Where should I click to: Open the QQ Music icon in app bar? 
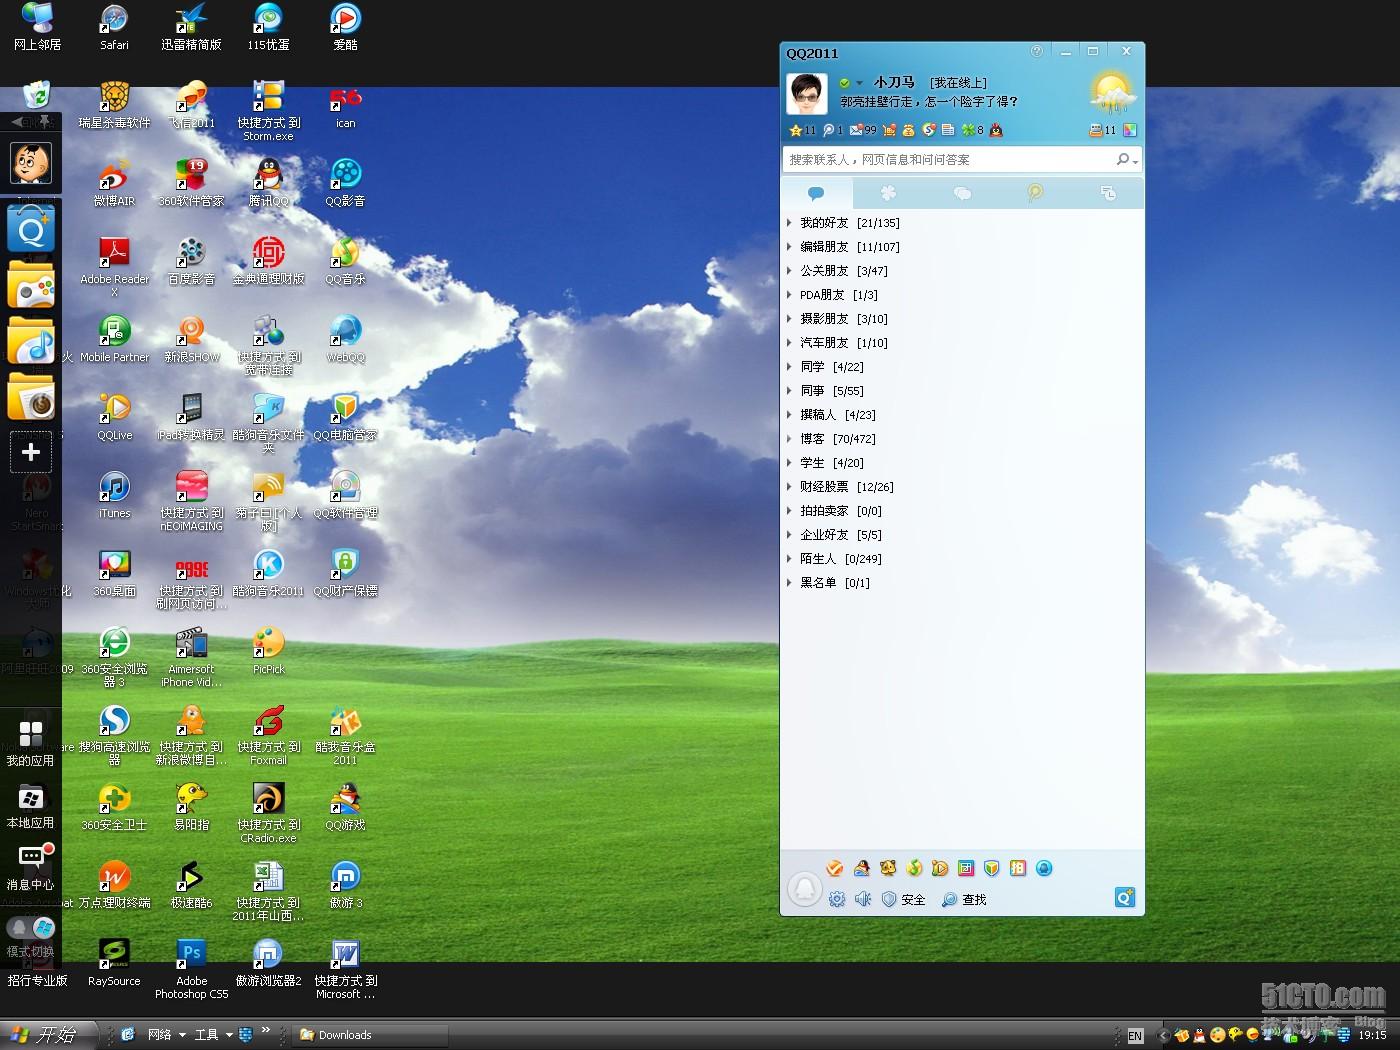click(x=914, y=868)
